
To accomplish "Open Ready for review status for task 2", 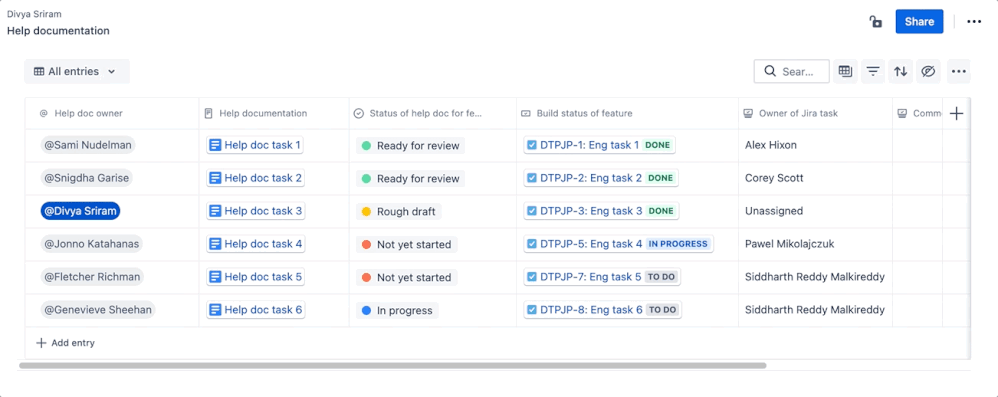I will click(411, 179).
